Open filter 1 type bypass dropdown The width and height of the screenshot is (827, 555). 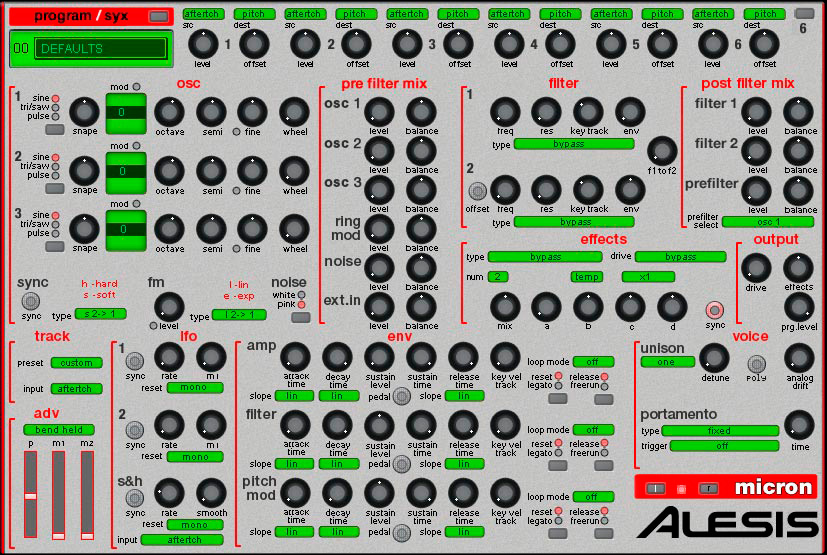coord(574,144)
